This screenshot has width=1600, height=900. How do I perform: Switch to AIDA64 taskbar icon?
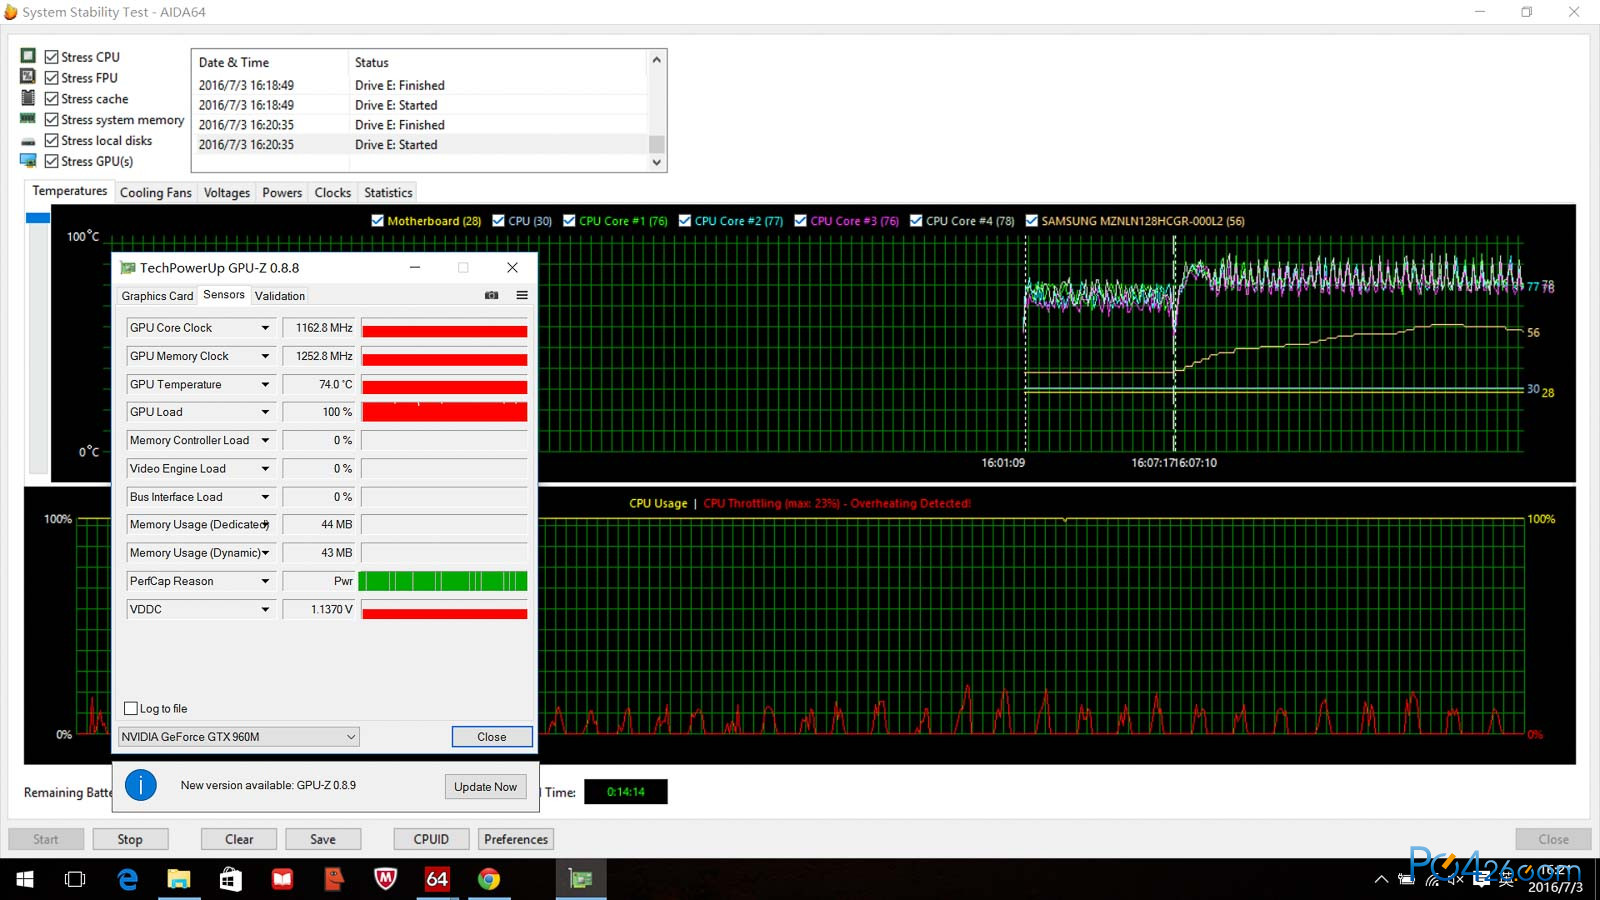[x=437, y=879]
